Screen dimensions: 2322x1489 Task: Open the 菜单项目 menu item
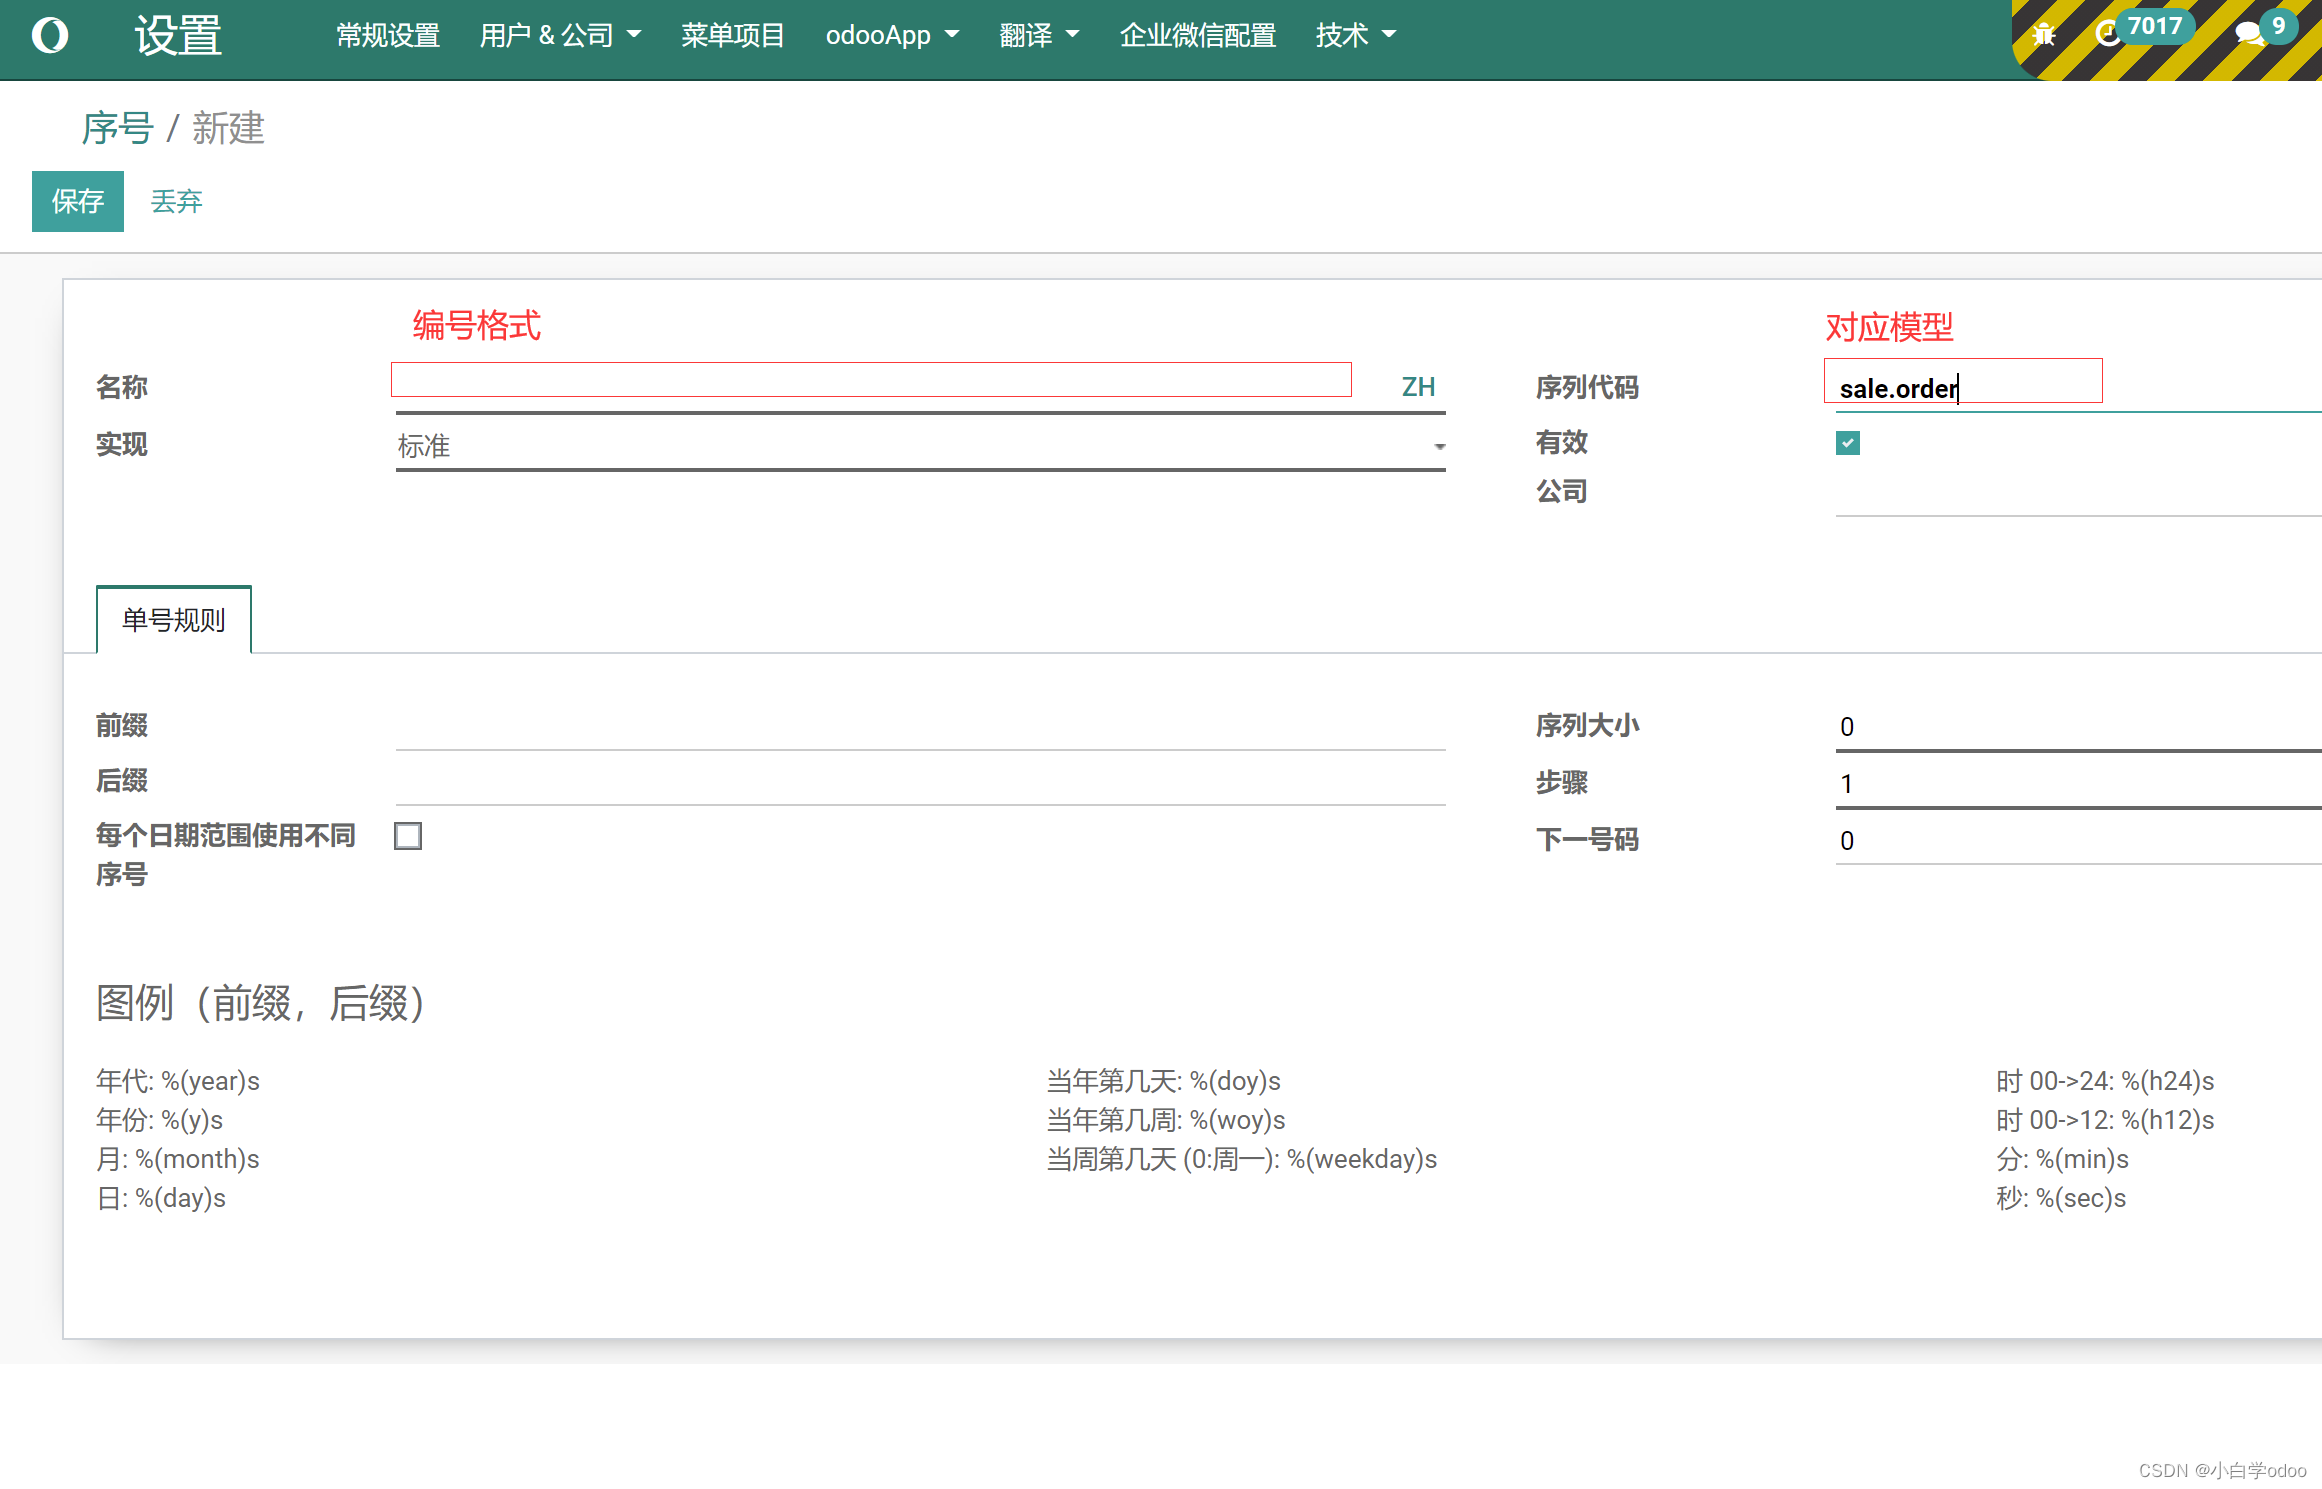(x=732, y=35)
